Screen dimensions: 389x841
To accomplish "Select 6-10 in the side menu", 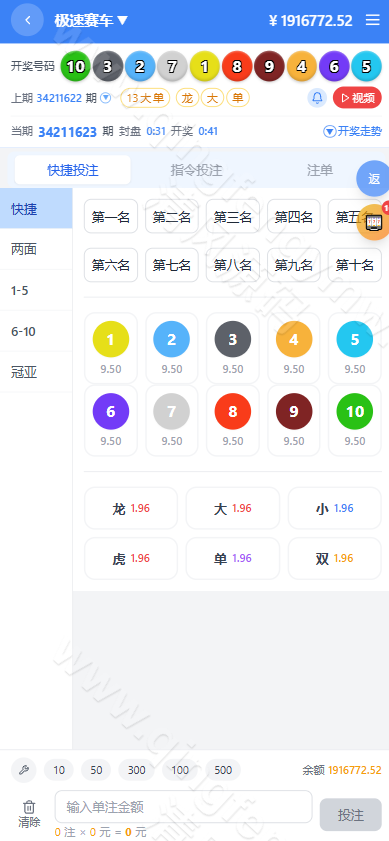I will pos(36,331).
